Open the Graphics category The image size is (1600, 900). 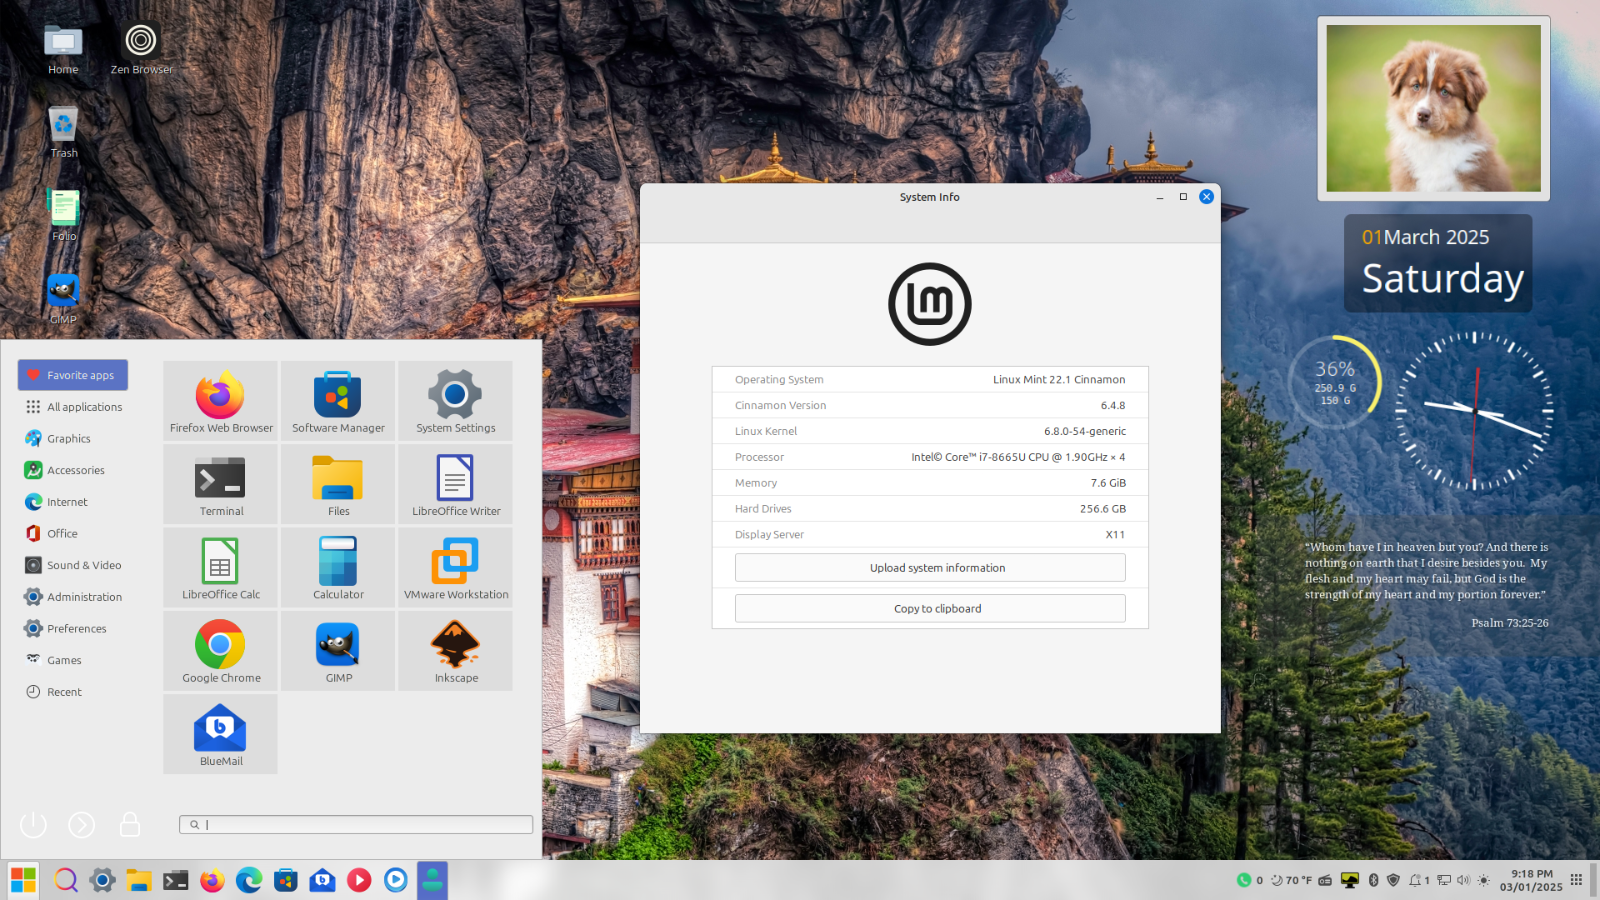click(x=73, y=438)
